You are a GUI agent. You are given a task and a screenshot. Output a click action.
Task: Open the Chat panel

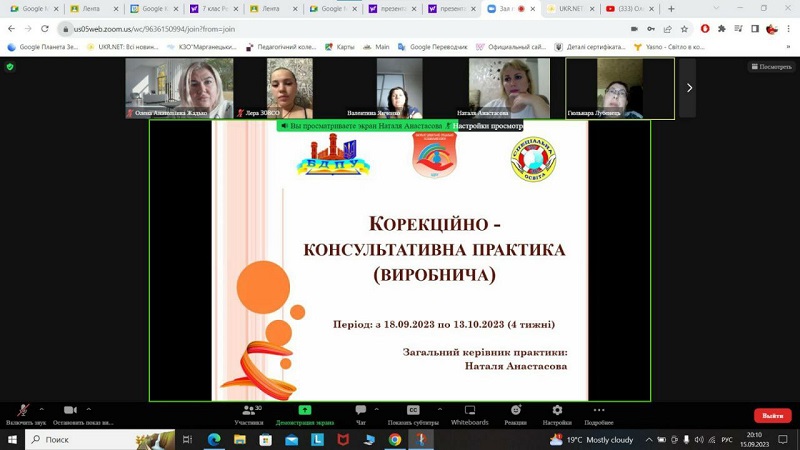(361, 415)
